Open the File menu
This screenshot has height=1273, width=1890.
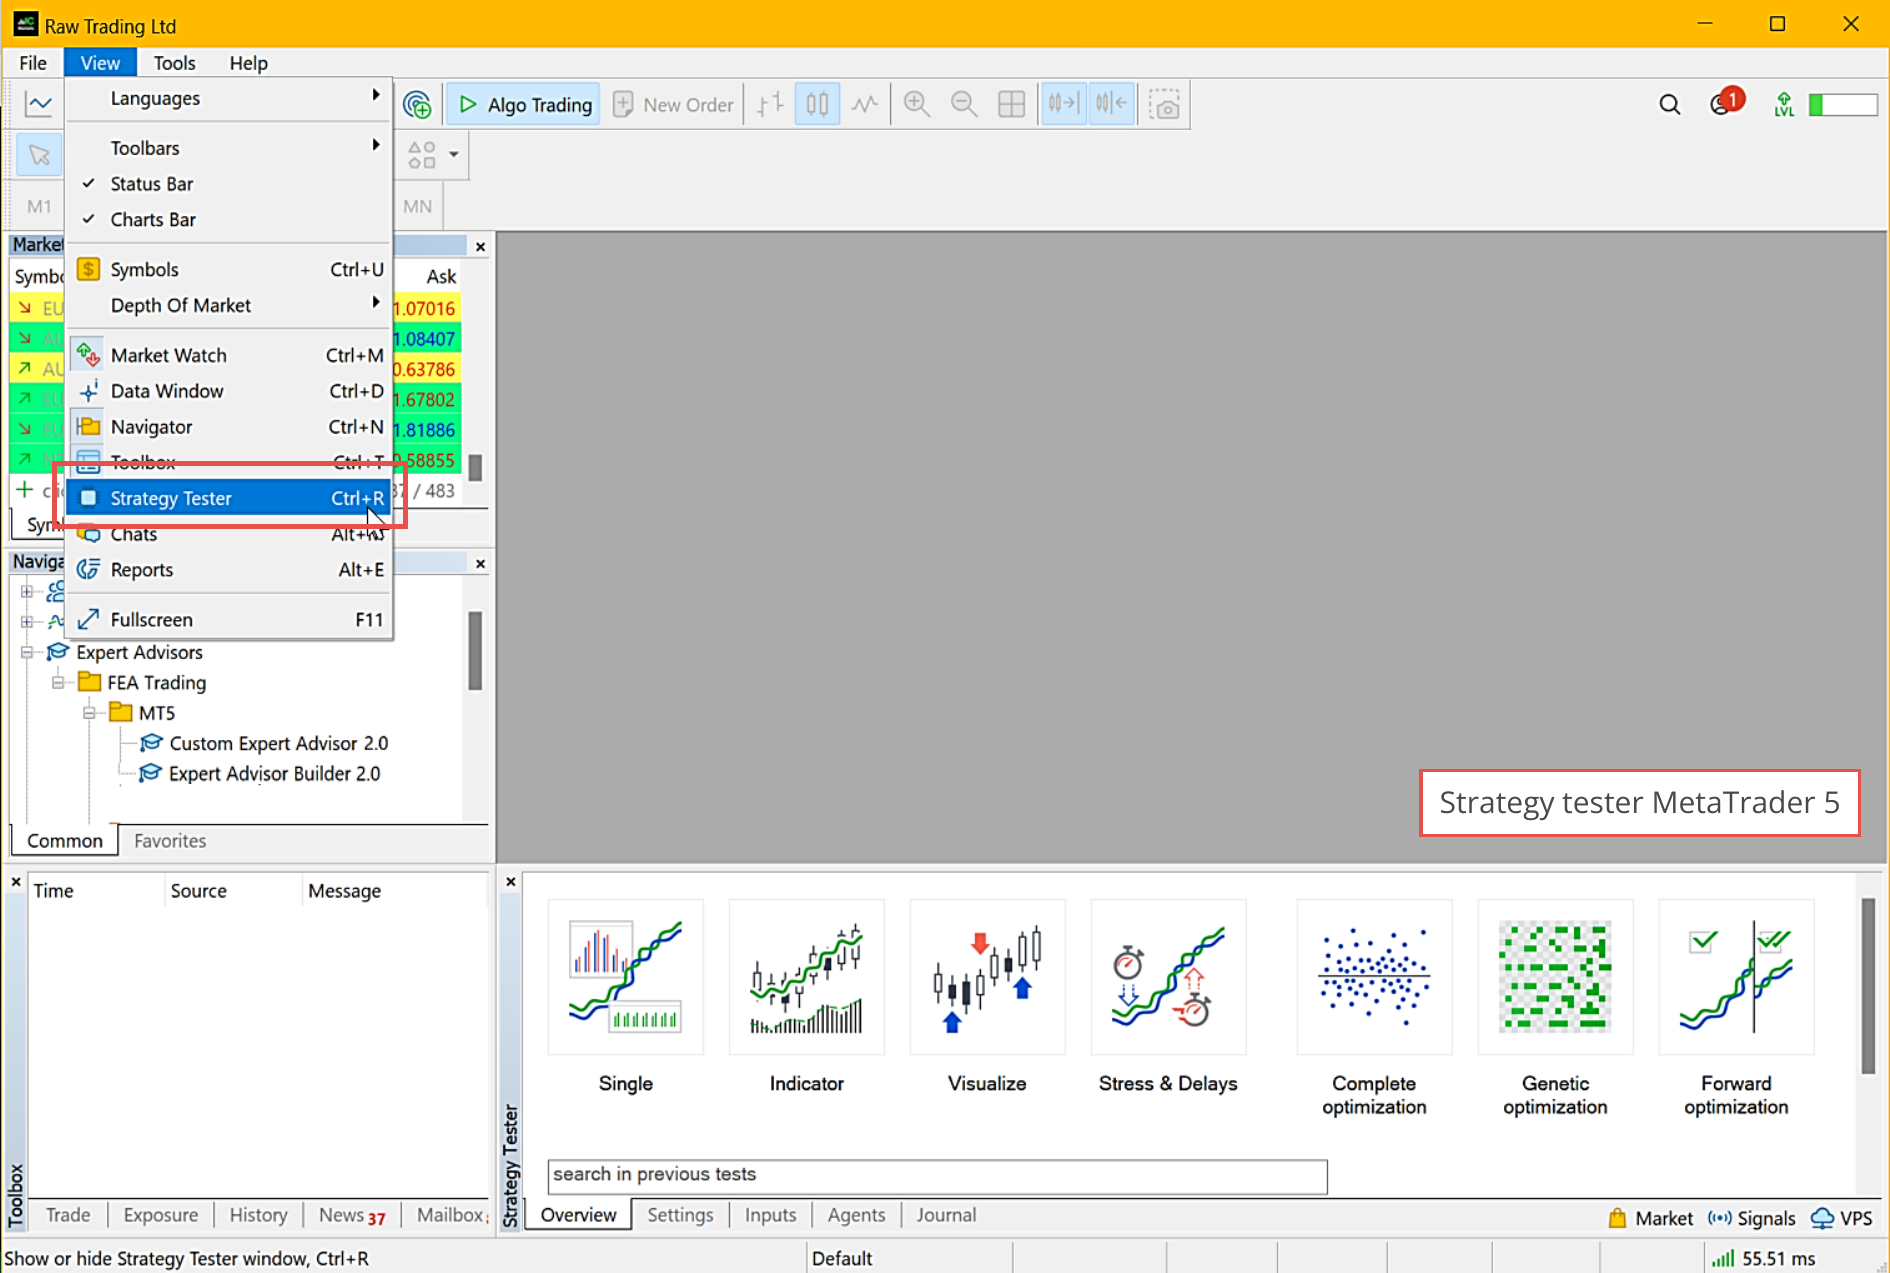pyautogui.click(x=33, y=63)
